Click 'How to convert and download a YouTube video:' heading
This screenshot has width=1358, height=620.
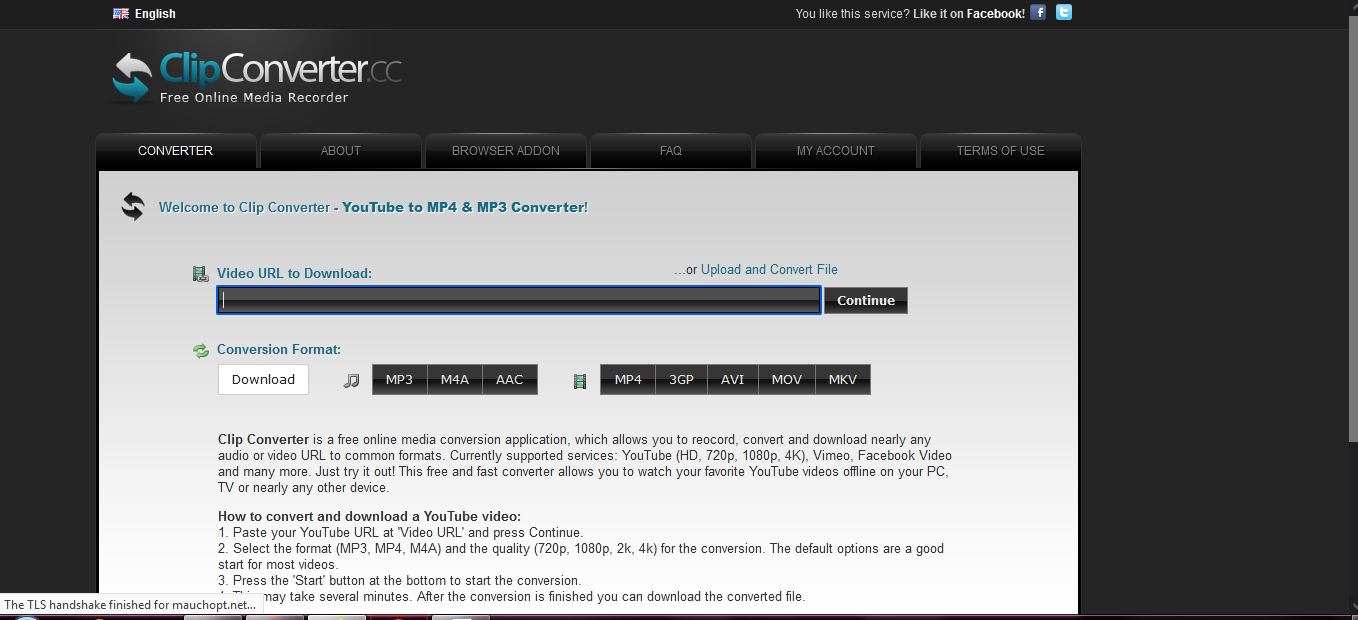(369, 517)
